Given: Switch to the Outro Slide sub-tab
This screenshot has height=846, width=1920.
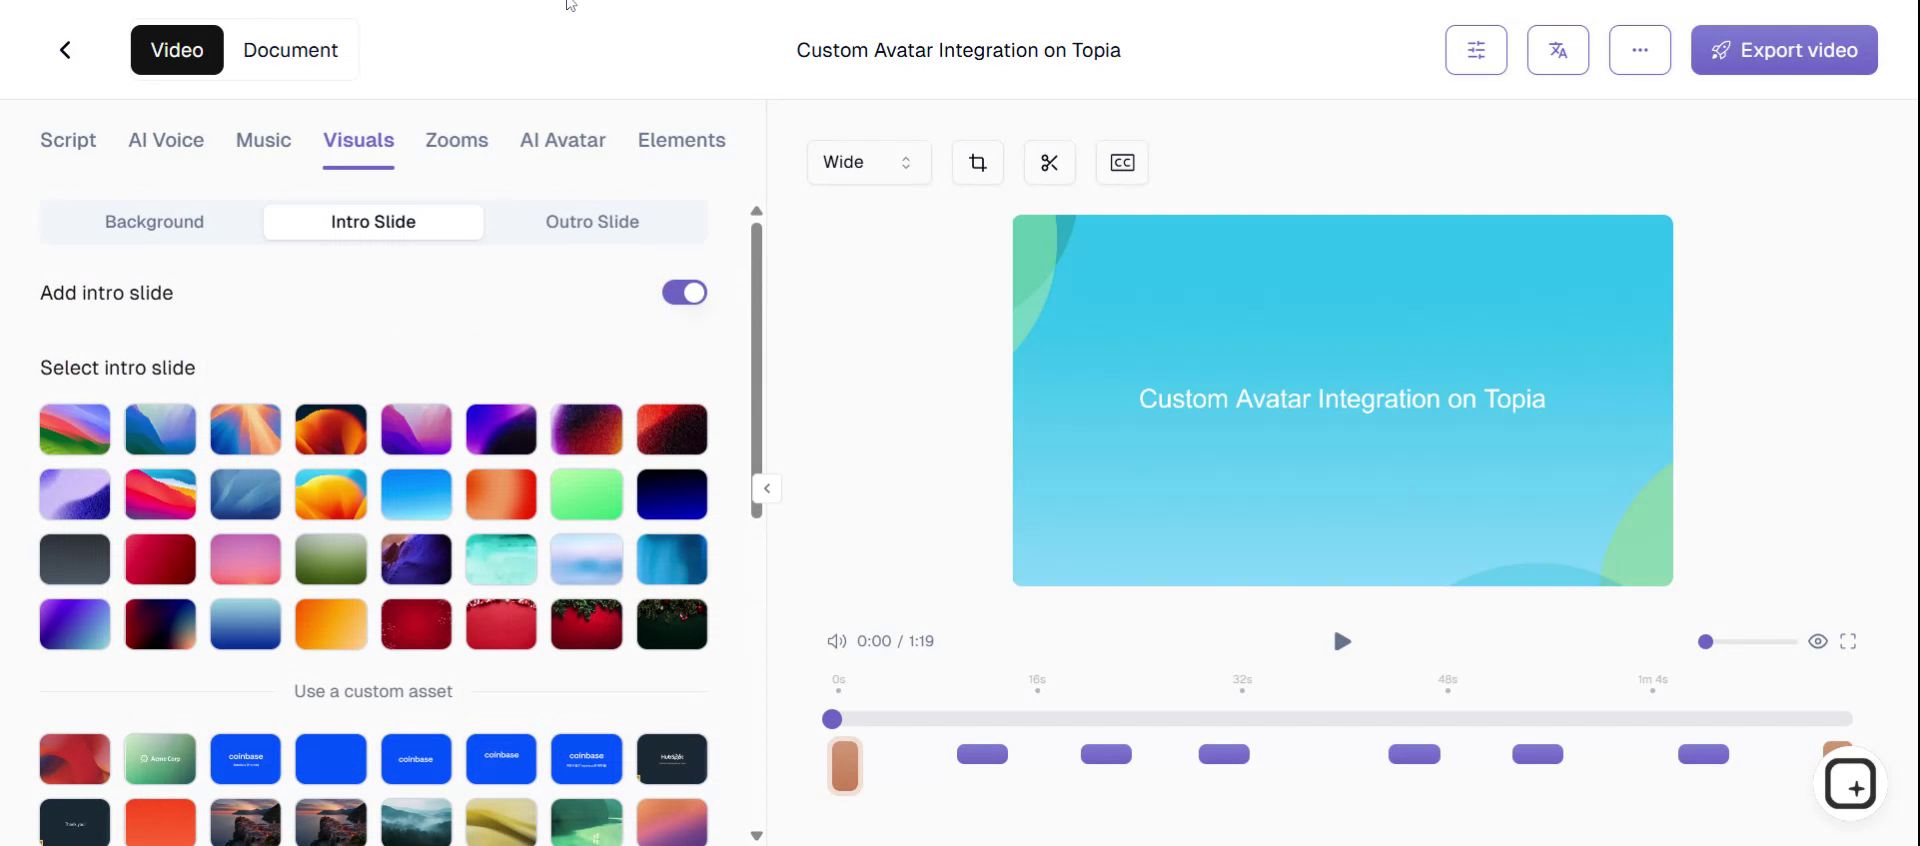Looking at the screenshot, I should [592, 222].
